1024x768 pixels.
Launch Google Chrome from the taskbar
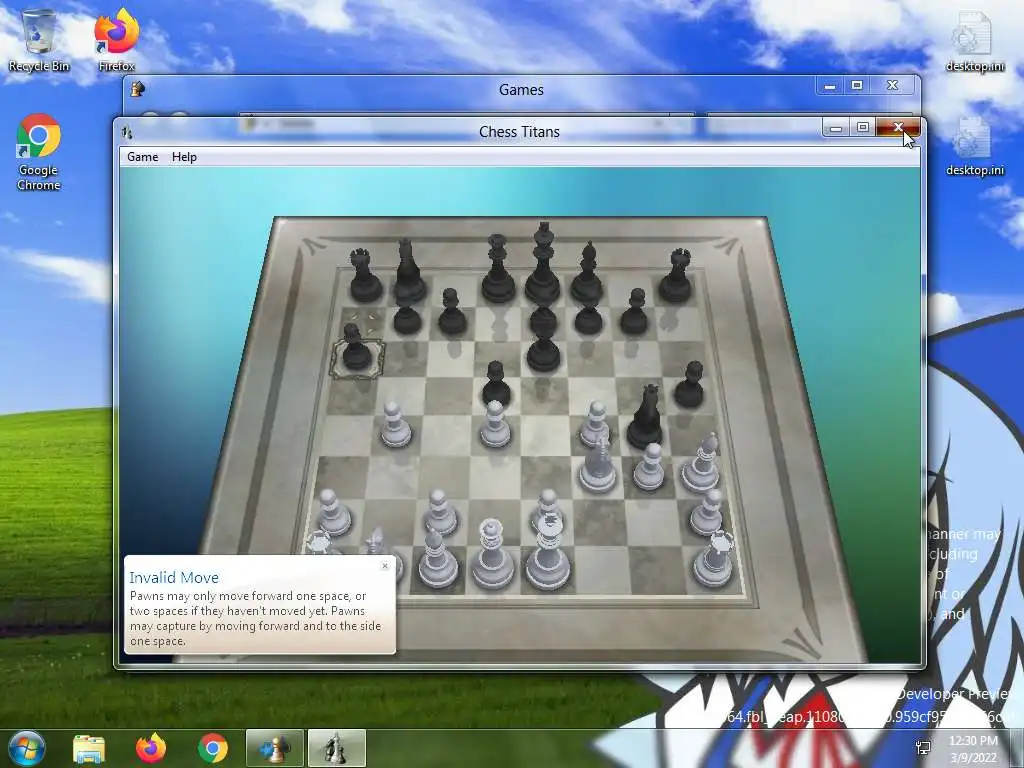pyautogui.click(x=212, y=748)
